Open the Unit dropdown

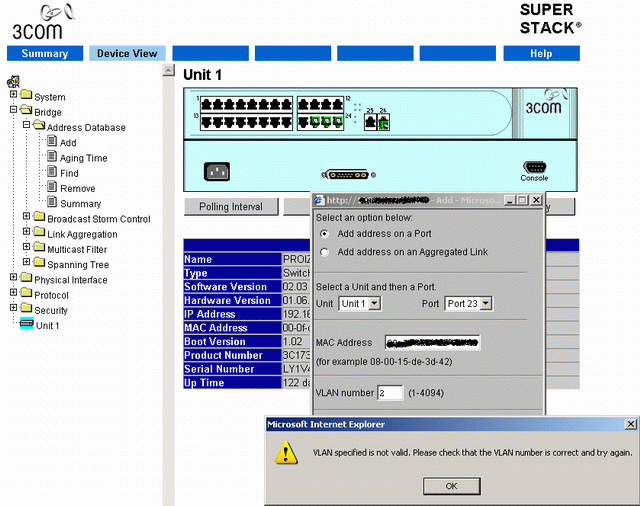[360, 303]
